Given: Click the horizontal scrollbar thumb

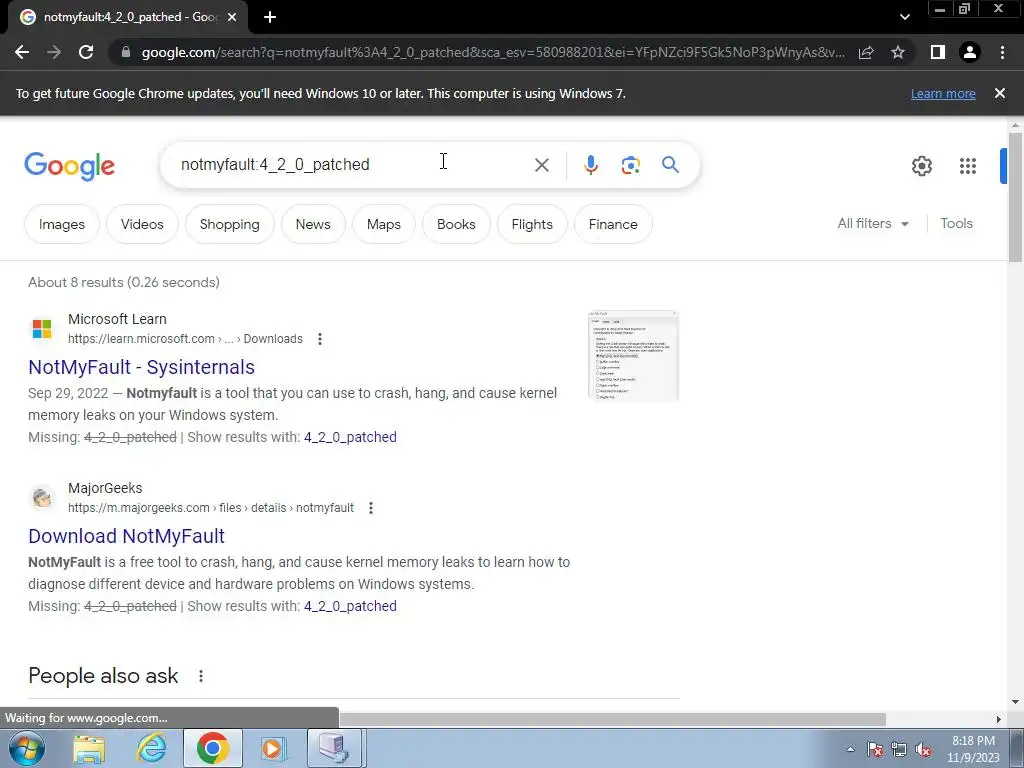Looking at the screenshot, I should (x=613, y=719).
